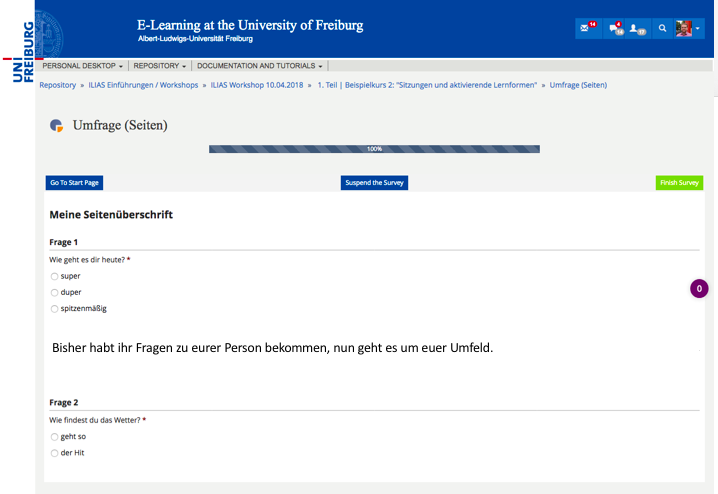Choose 'spitzenmäßig' as the answer

tap(55, 309)
